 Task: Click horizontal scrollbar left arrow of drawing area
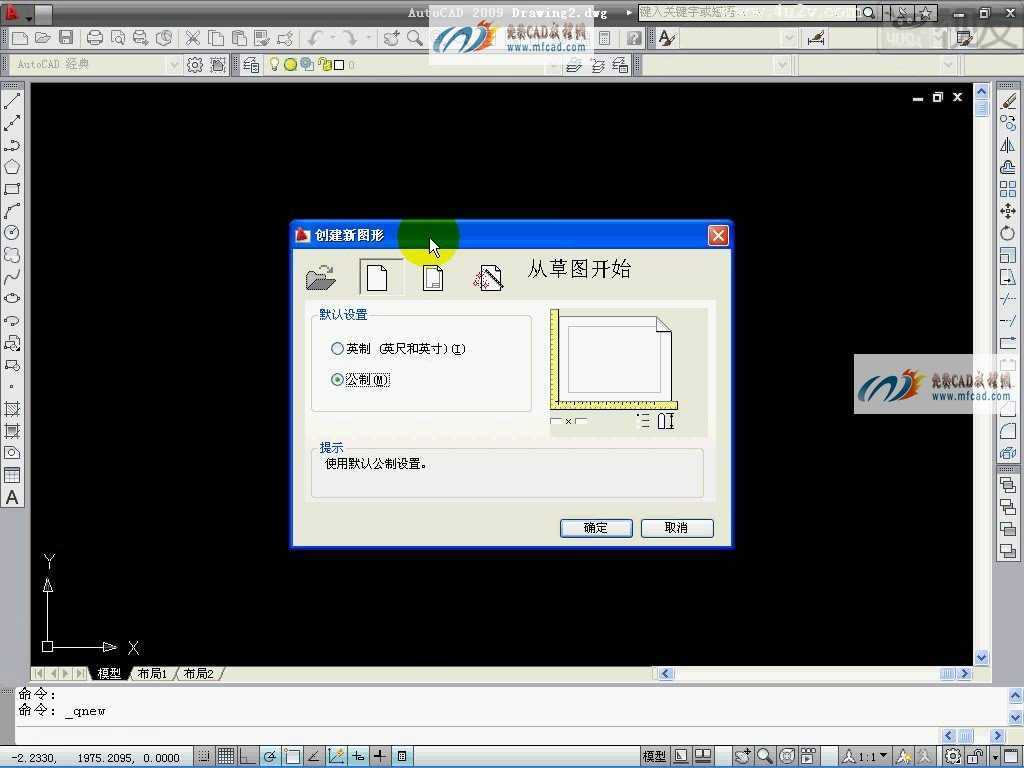tap(665, 673)
